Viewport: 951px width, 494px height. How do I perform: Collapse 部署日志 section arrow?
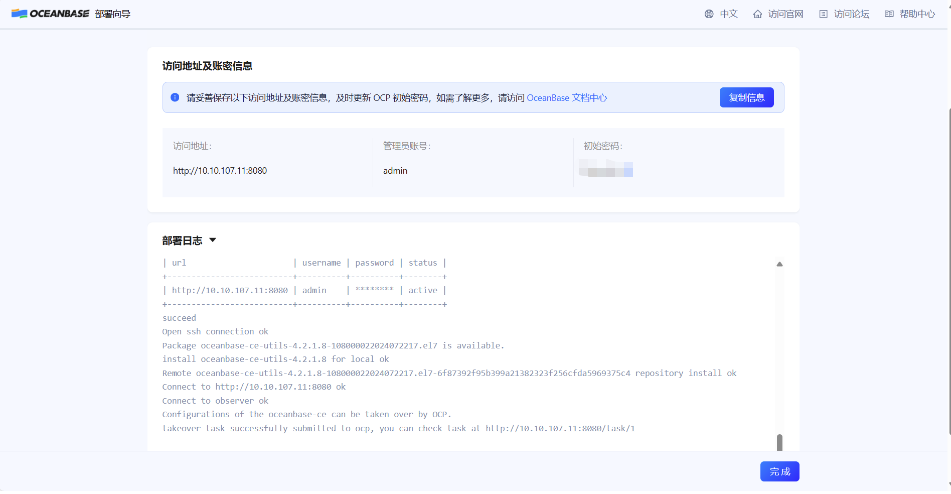click(x=213, y=240)
